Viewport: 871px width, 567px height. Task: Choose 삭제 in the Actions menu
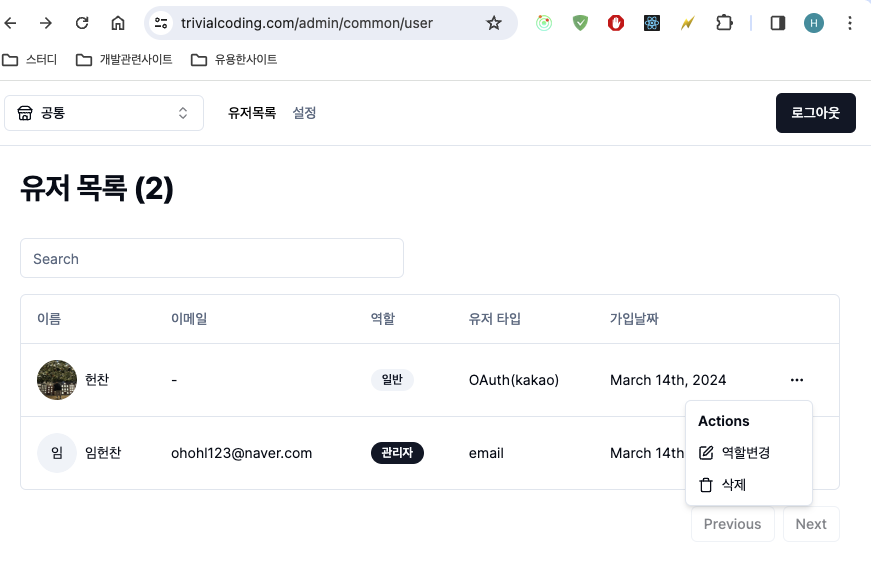[x=733, y=485]
